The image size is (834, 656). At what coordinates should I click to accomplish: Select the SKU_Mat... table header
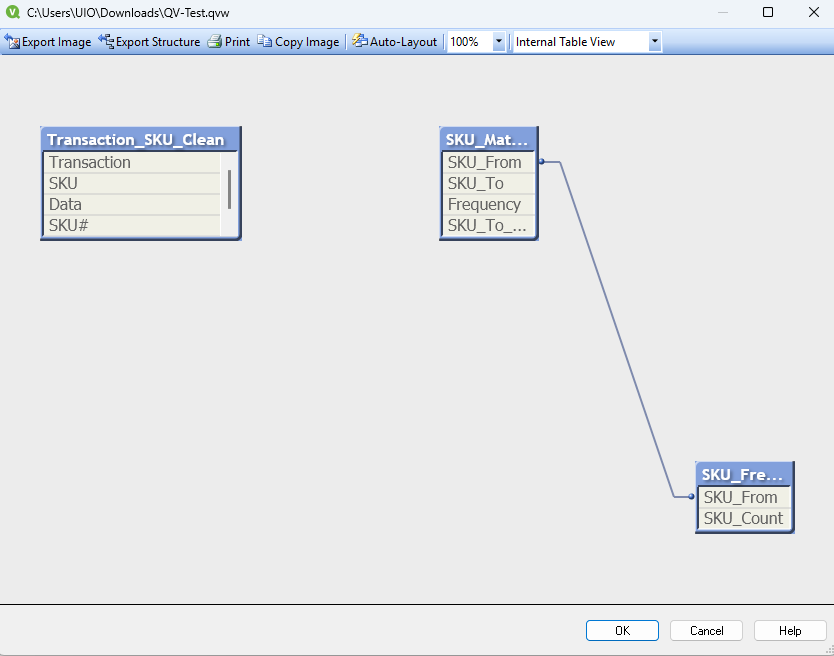click(x=489, y=139)
